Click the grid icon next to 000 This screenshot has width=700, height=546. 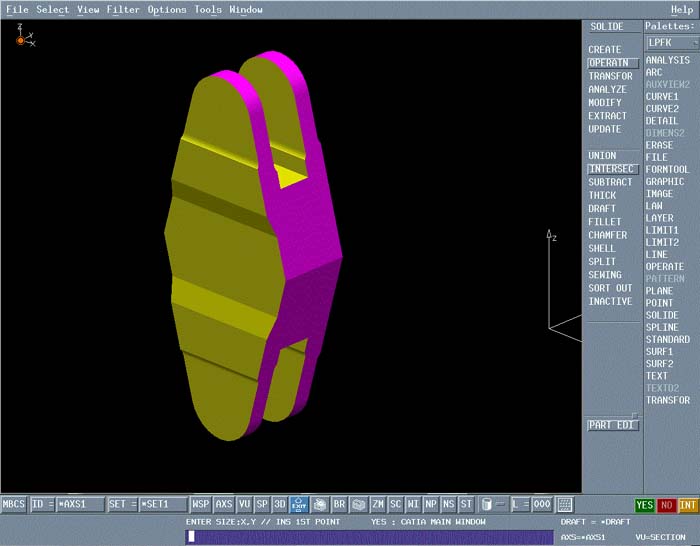(x=565, y=504)
